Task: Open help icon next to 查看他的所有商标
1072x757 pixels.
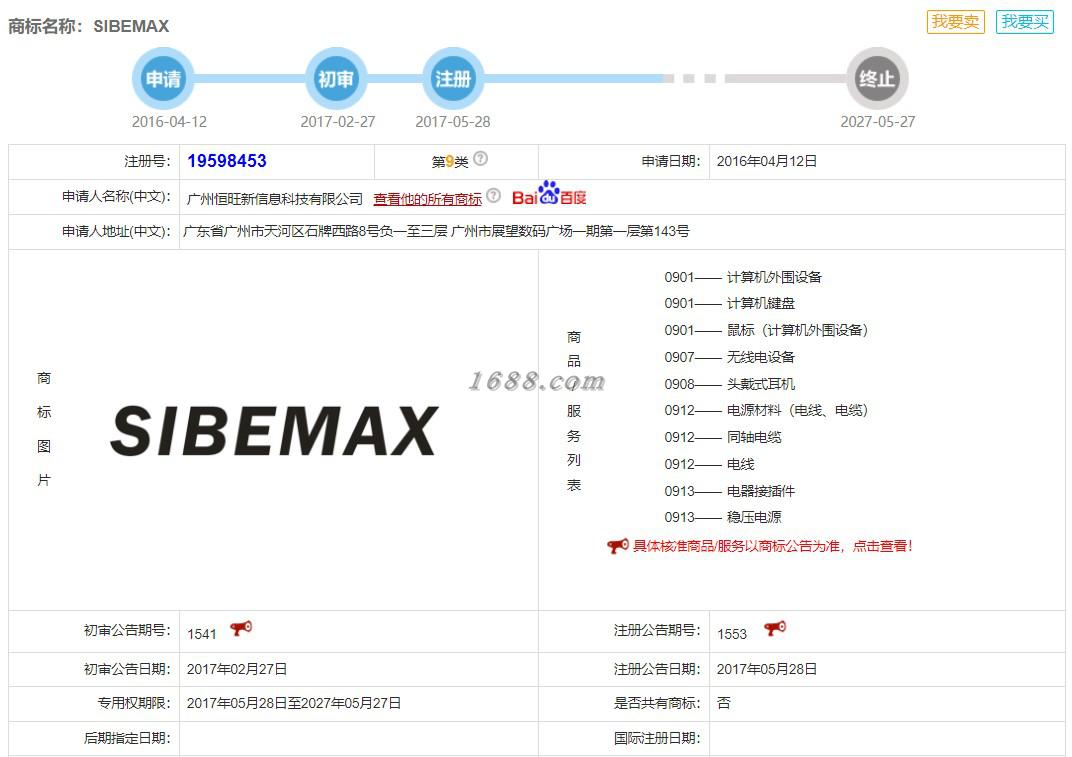Action: pyautogui.click(x=494, y=196)
